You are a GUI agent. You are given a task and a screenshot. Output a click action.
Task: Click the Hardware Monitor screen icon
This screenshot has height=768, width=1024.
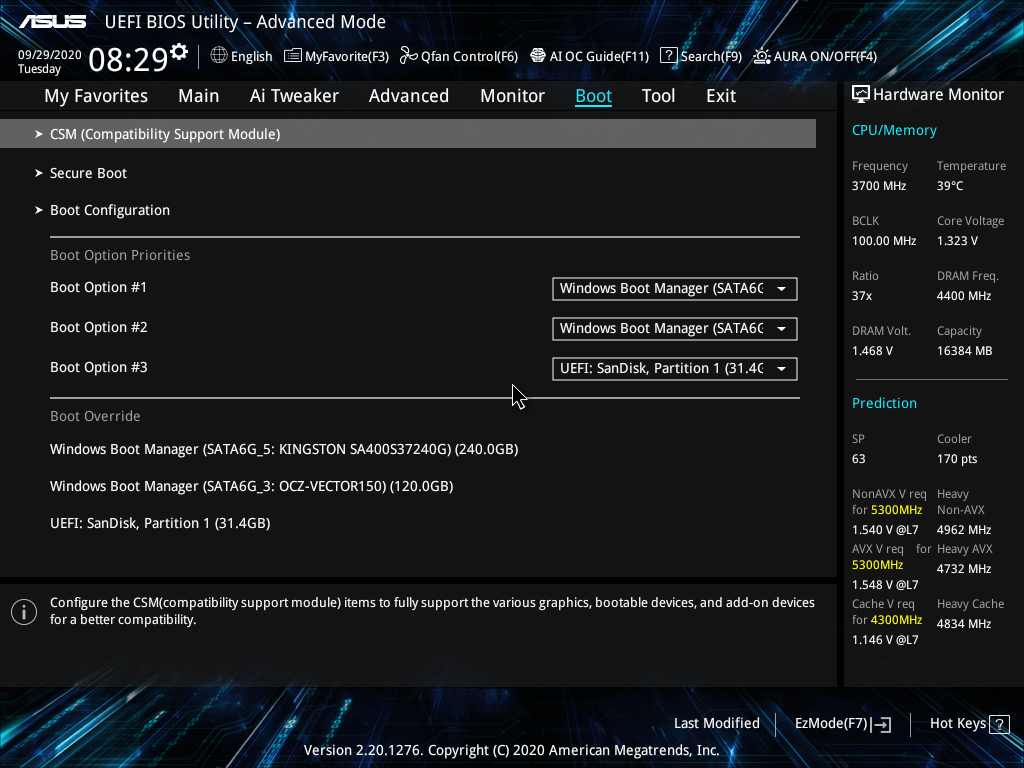tap(861, 95)
